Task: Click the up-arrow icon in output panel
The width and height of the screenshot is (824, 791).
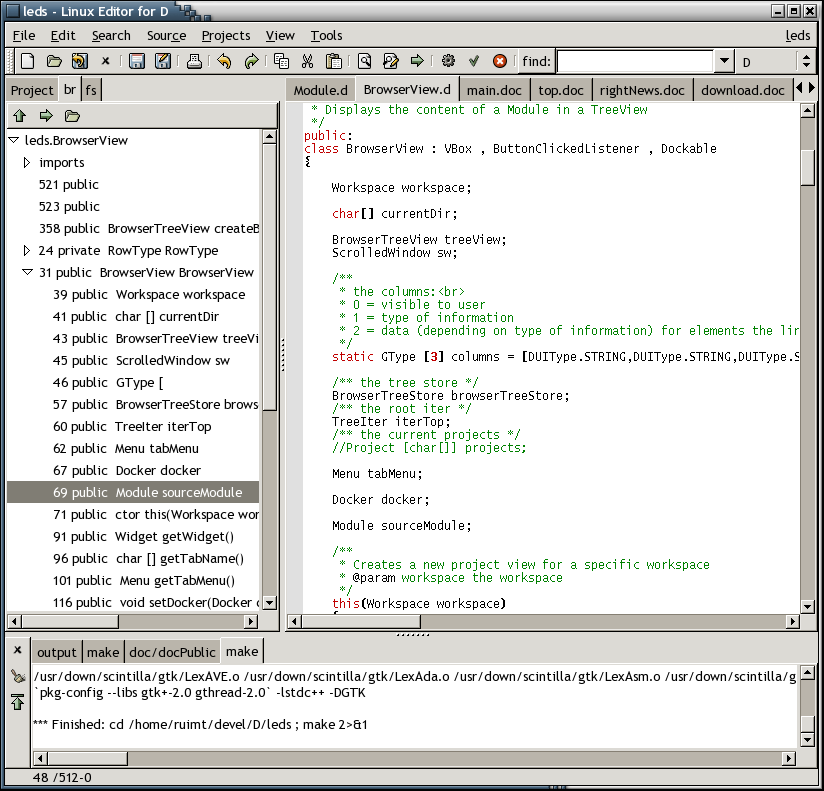Action: point(18,702)
